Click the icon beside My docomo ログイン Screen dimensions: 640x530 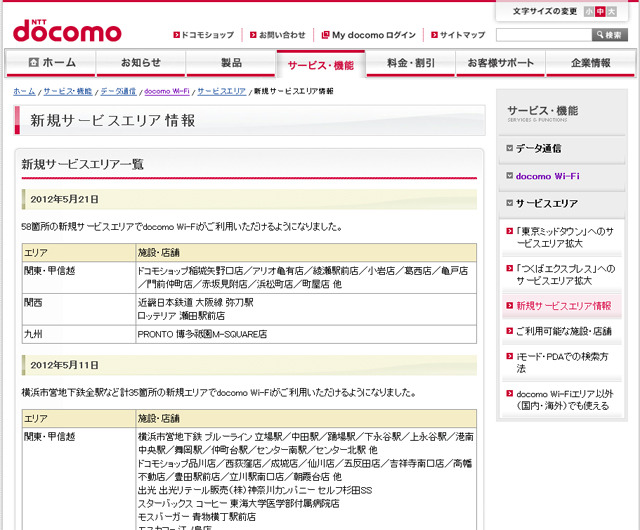tap(325, 35)
